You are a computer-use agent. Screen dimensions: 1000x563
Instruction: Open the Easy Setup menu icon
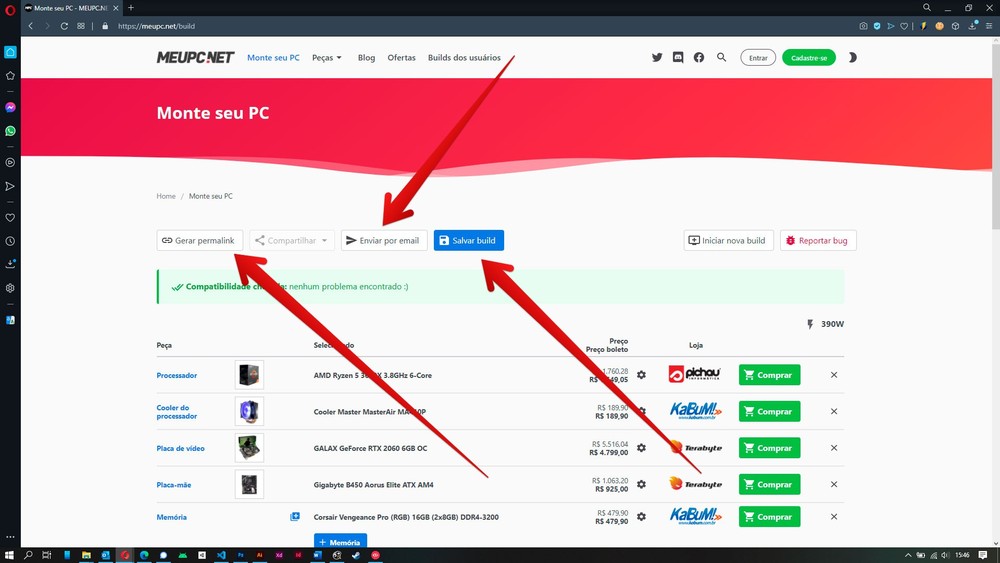989,26
